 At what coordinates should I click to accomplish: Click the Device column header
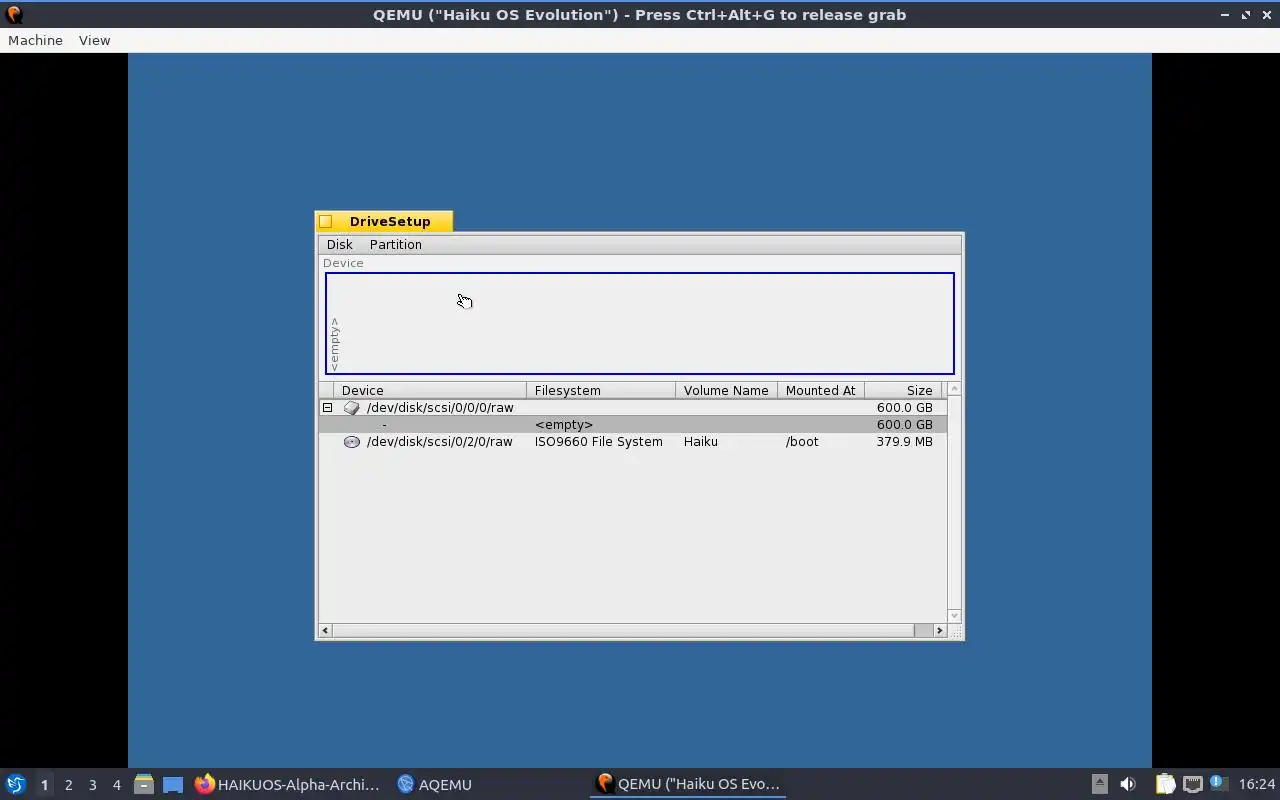[430, 390]
